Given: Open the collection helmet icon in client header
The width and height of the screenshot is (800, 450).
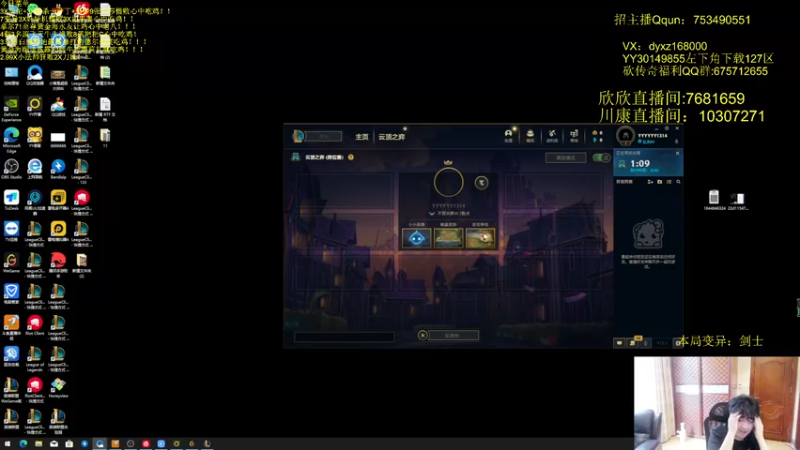Looking at the screenshot, I should [508, 135].
